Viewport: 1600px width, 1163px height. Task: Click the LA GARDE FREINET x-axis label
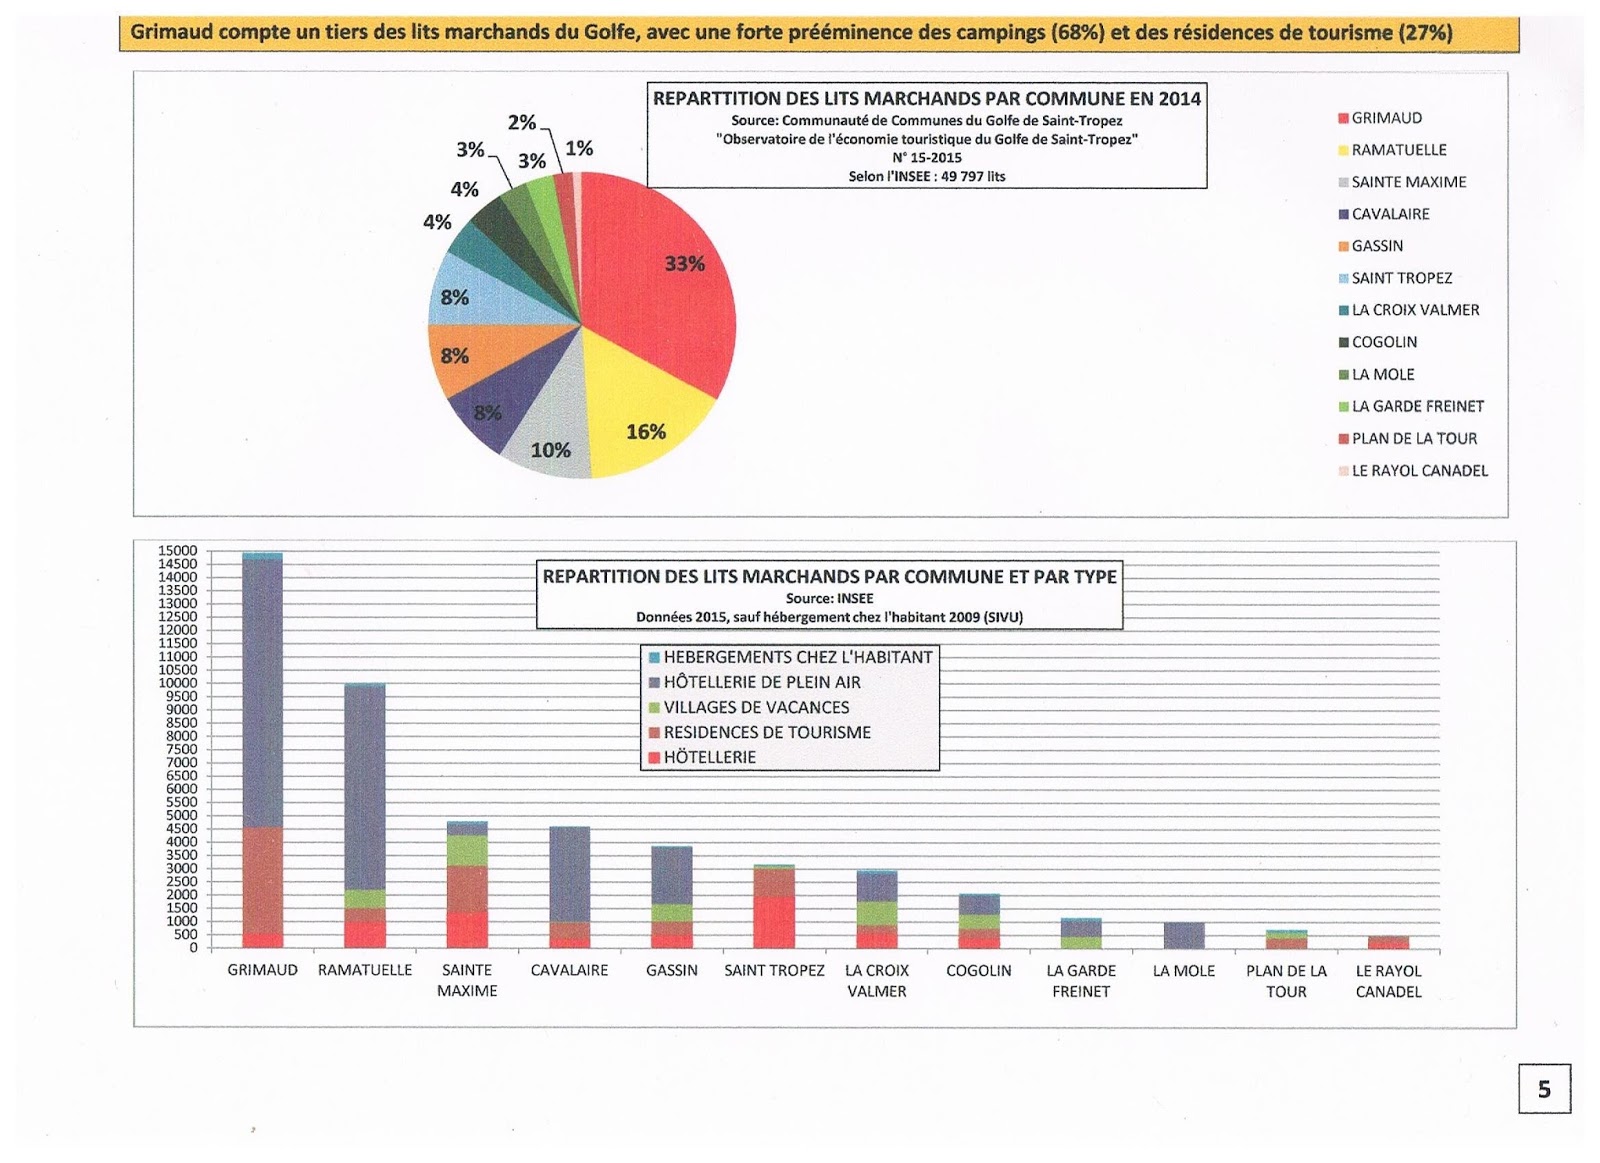[1081, 981]
